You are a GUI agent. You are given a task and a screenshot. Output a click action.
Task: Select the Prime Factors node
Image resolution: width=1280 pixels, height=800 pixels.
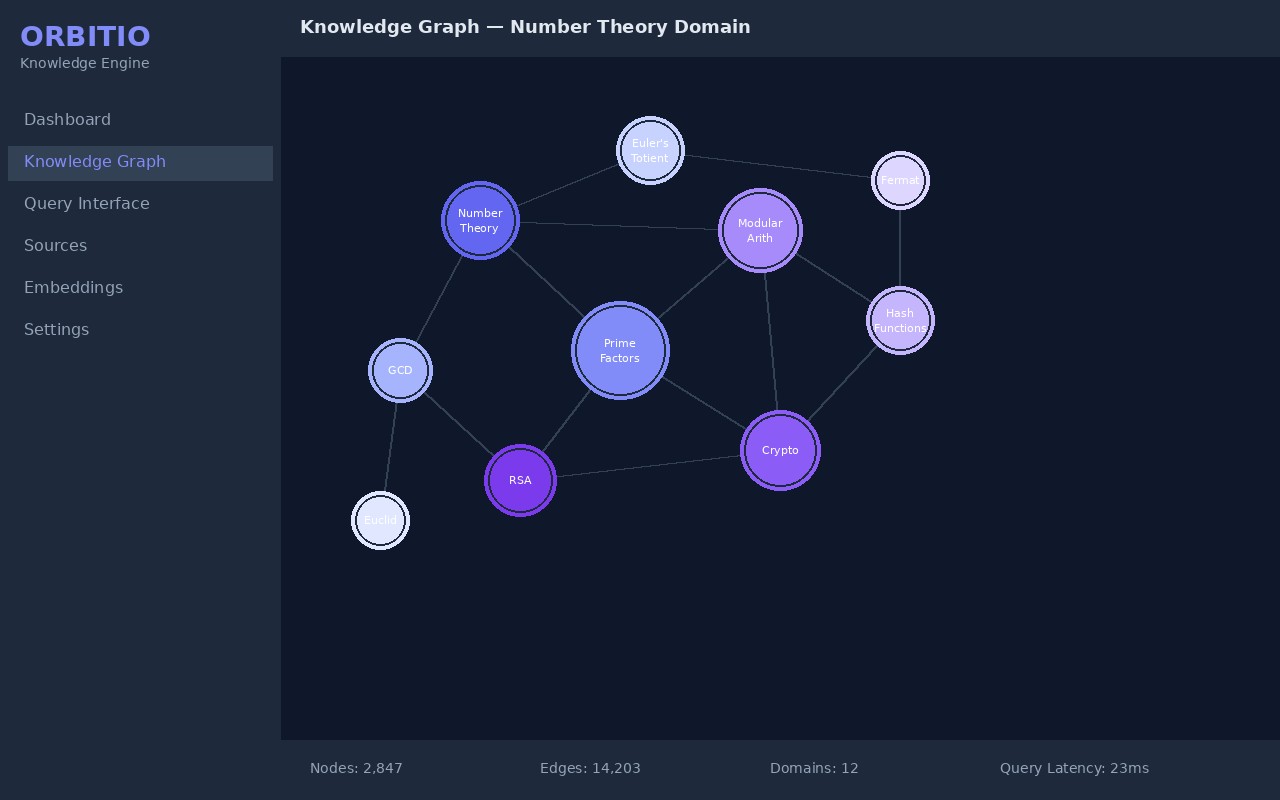[620, 350]
